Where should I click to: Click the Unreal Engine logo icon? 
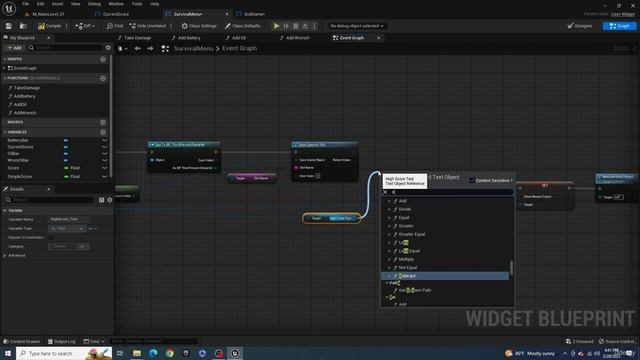tap(9, 8)
